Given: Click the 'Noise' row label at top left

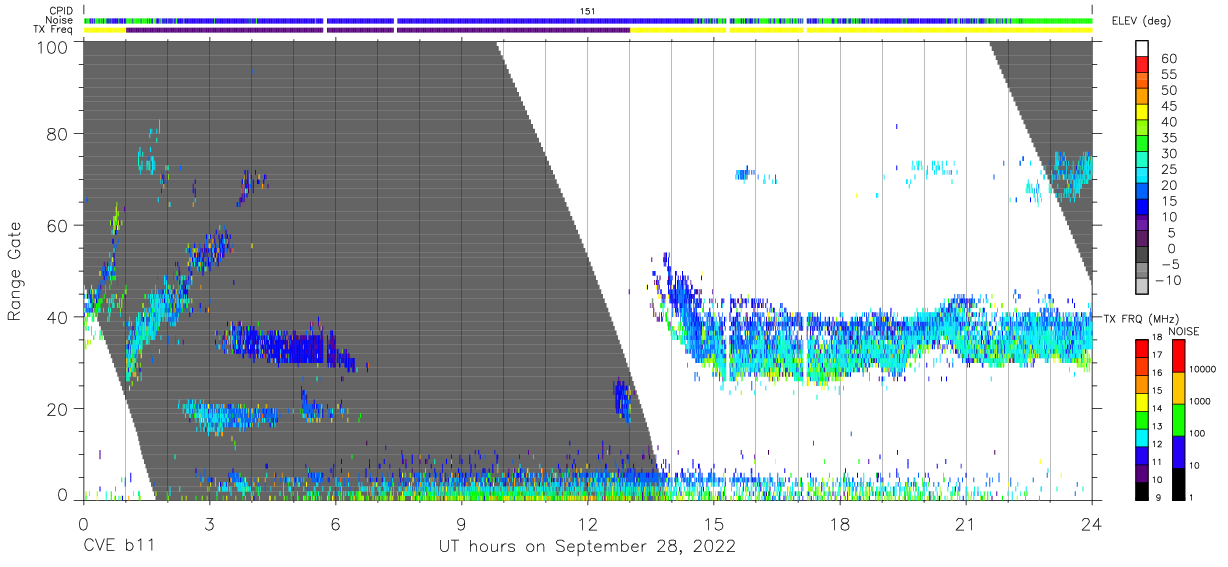Looking at the screenshot, I should 59,20.
